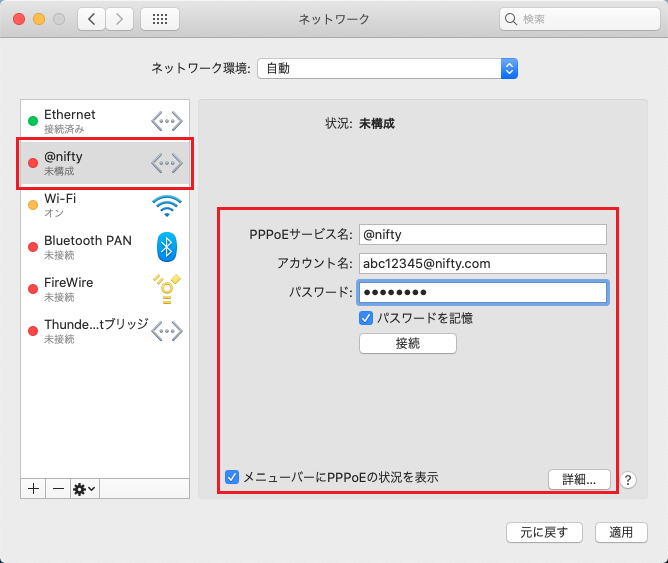Go back with the left arrow
This screenshot has width=668, height=563.
click(x=91, y=19)
